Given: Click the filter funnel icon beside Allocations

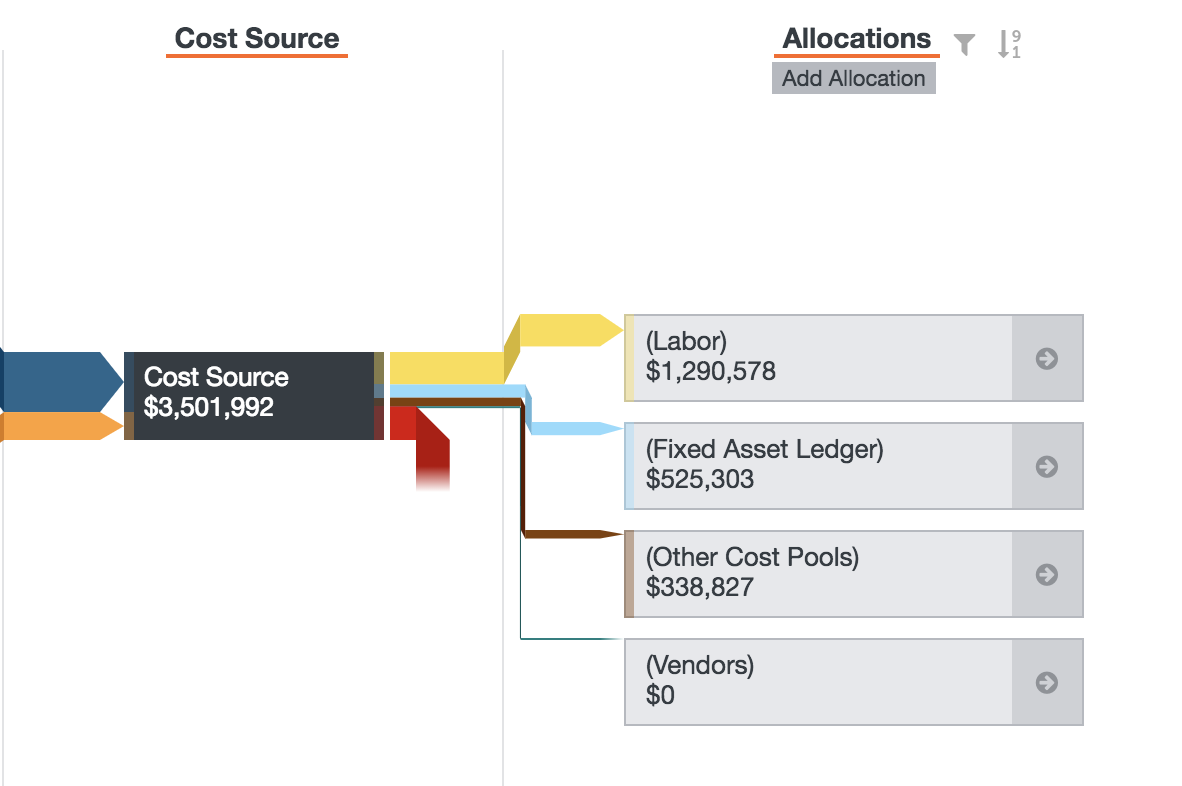Looking at the screenshot, I should (964, 44).
